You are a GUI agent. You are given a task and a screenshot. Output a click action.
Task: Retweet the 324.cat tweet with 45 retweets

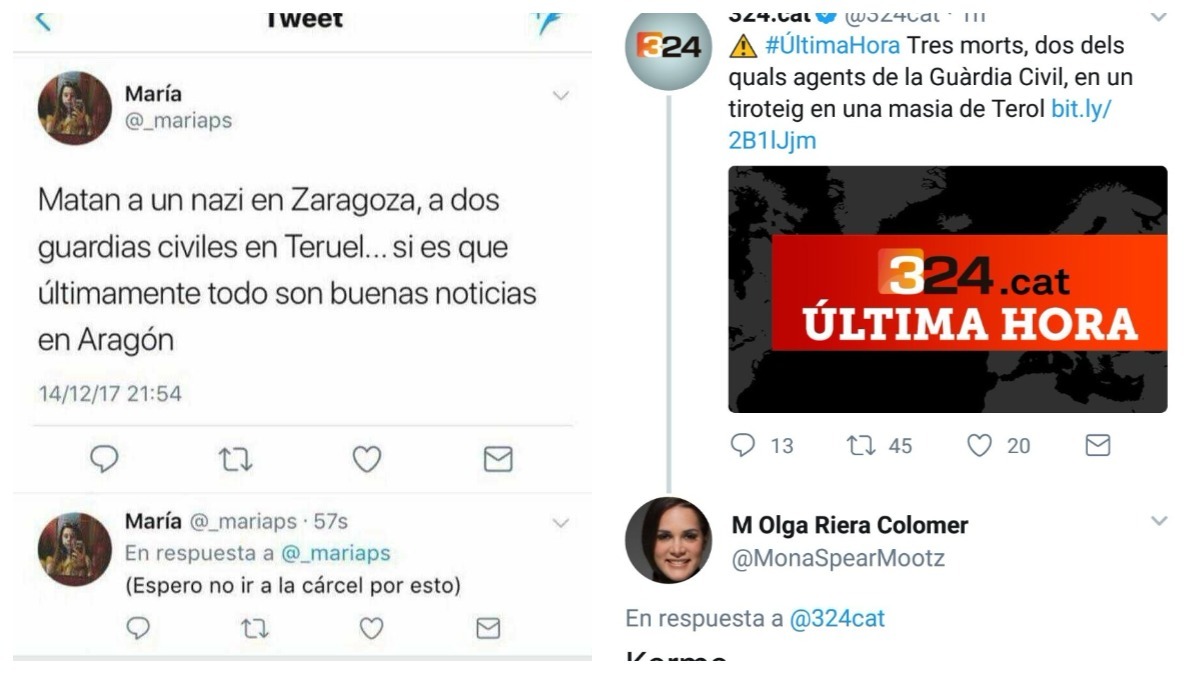tap(861, 445)
